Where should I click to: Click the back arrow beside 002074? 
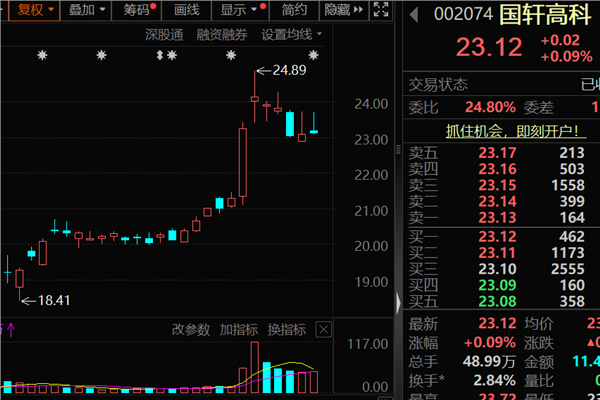coord(414,15)
